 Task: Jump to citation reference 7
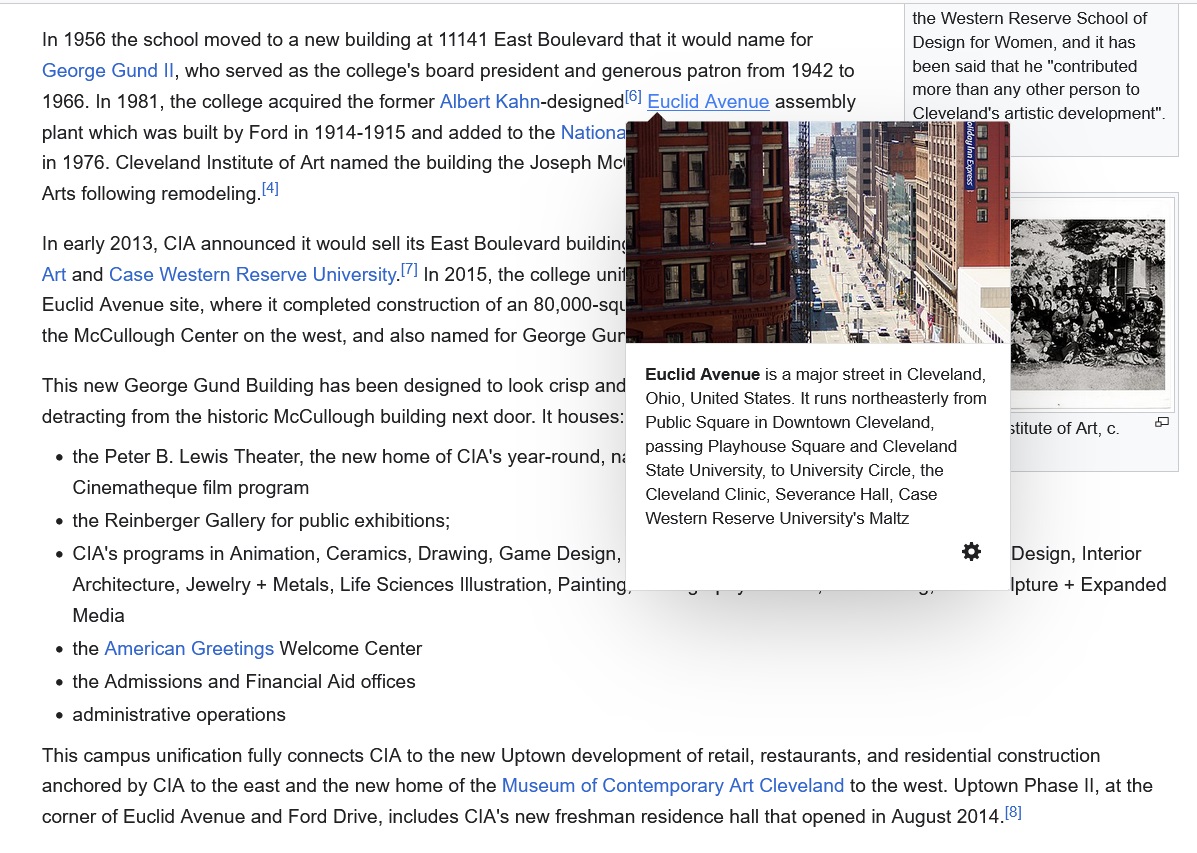[x=409, y=269]
